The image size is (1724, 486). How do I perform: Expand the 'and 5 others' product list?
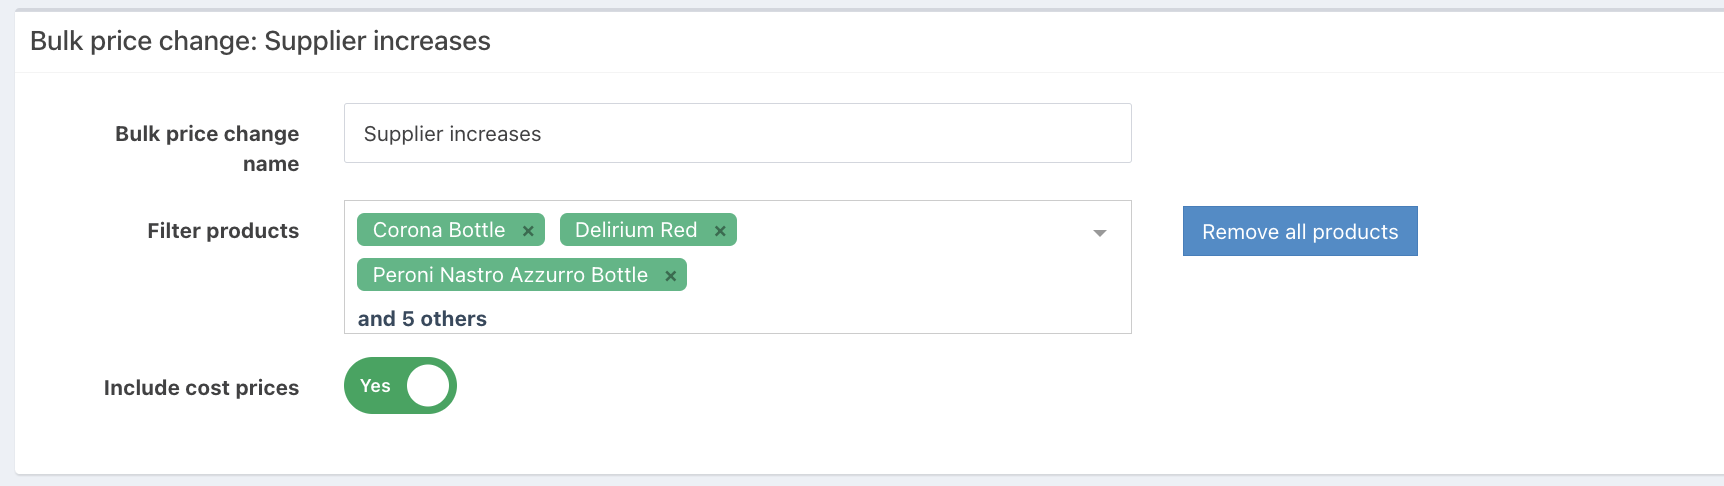click(x=422, y=319)
